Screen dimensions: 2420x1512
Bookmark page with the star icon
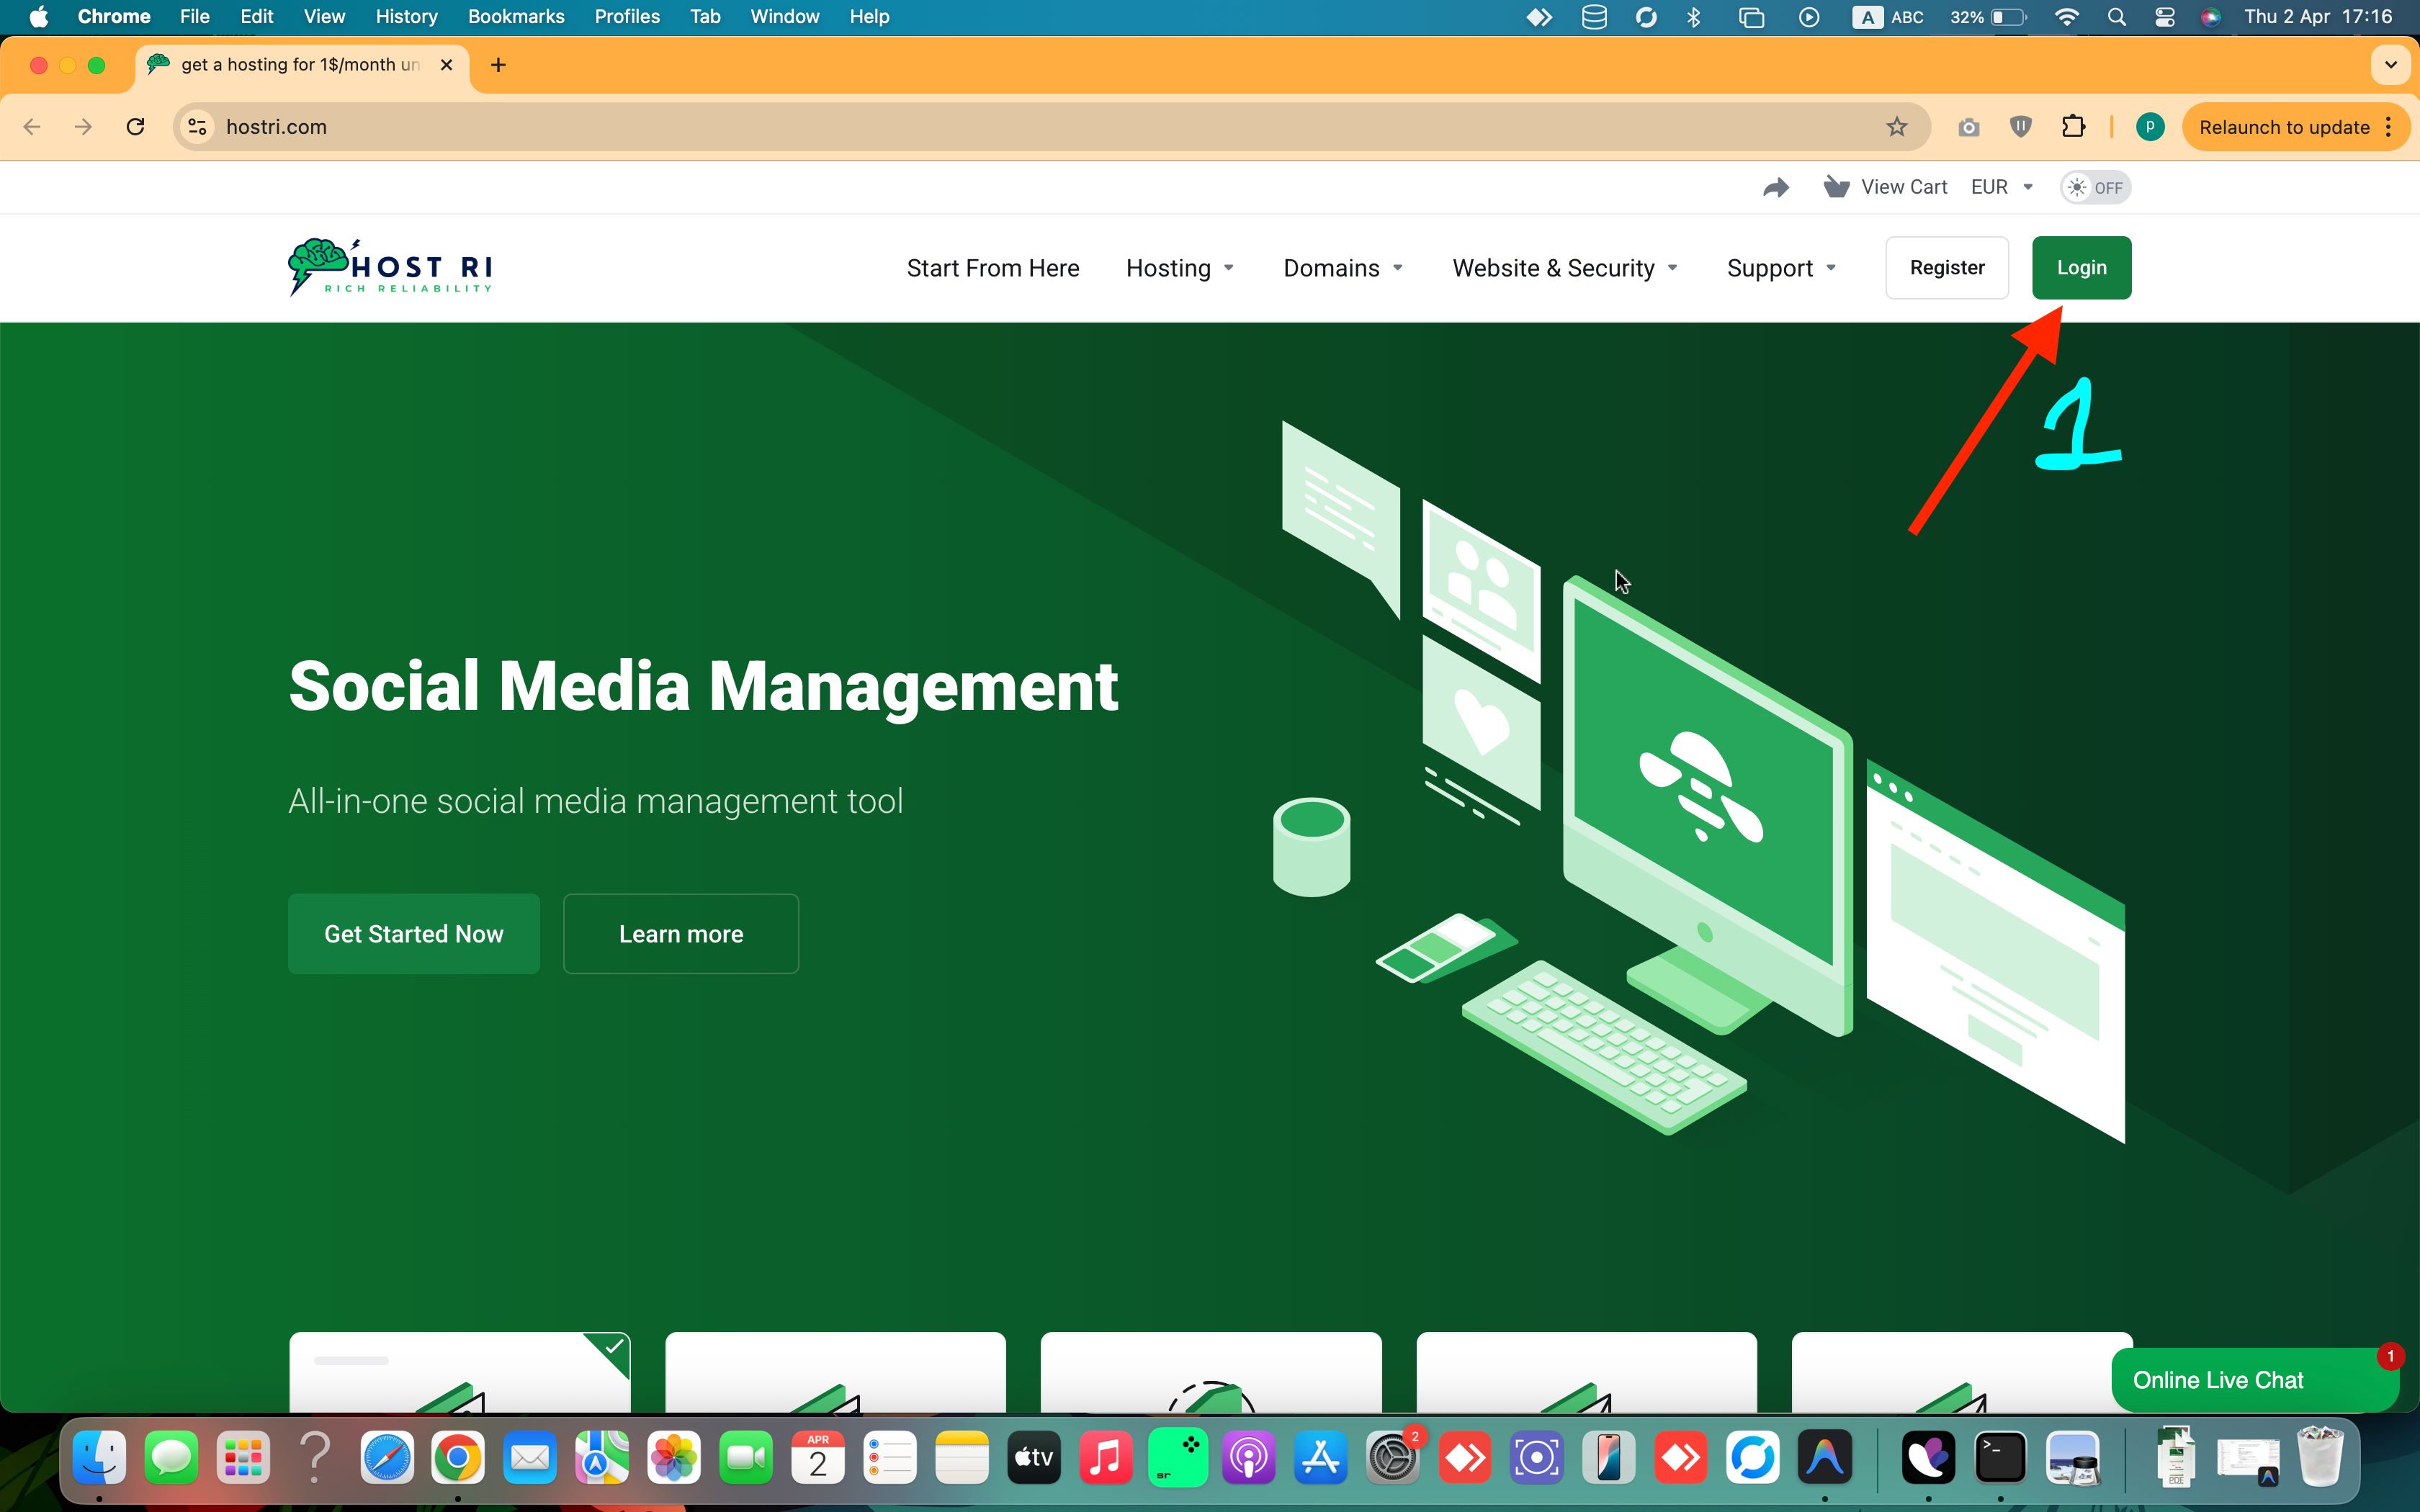tap(1897, 127)
